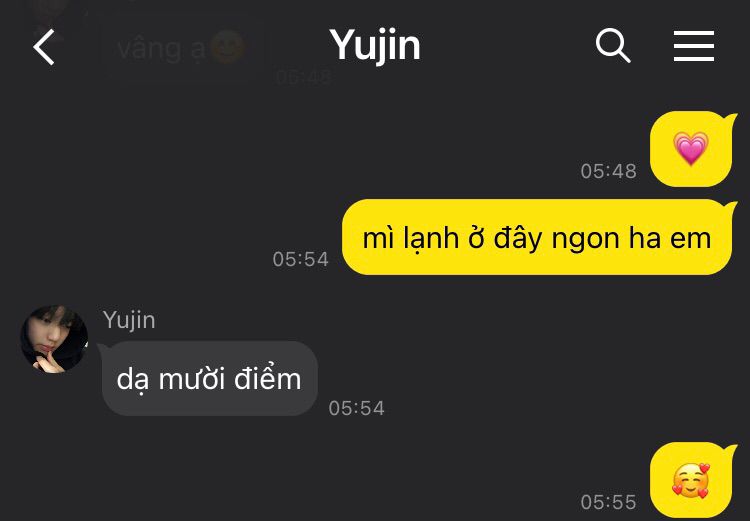Viewport: 750px width, 521px height.
Task: Tap the pink heart emoji message
Action: (x=691, y=148)
